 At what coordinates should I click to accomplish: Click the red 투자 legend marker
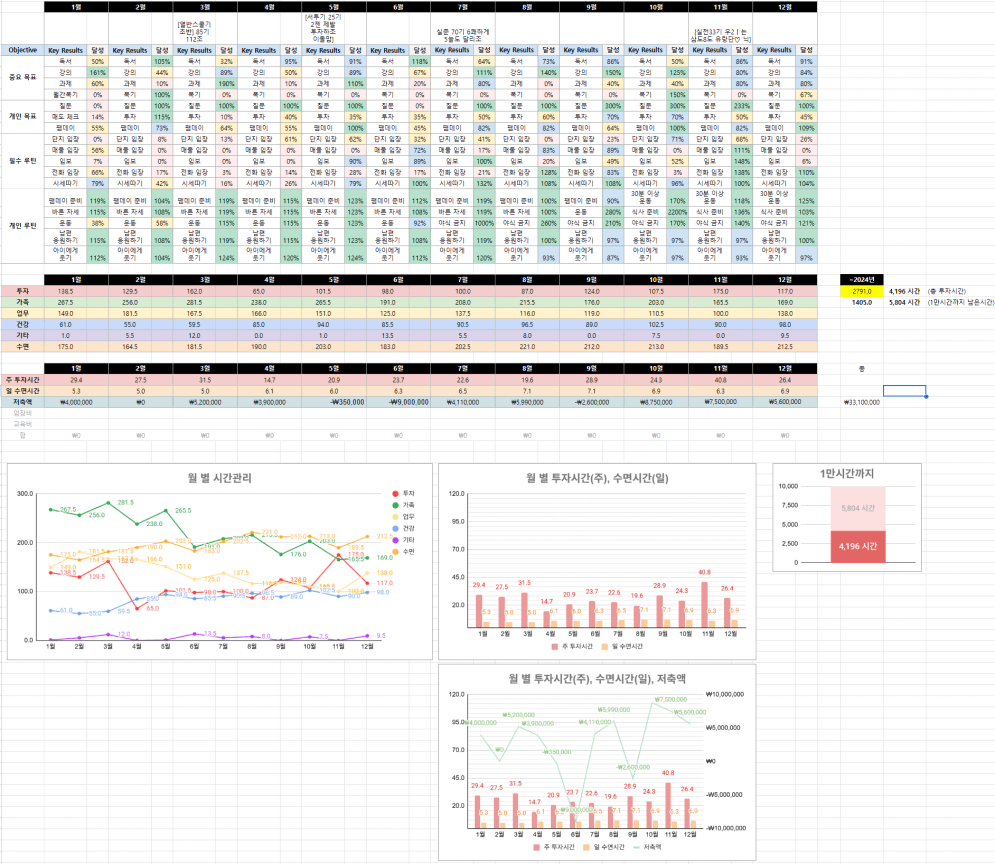click(x=395, y=494)
